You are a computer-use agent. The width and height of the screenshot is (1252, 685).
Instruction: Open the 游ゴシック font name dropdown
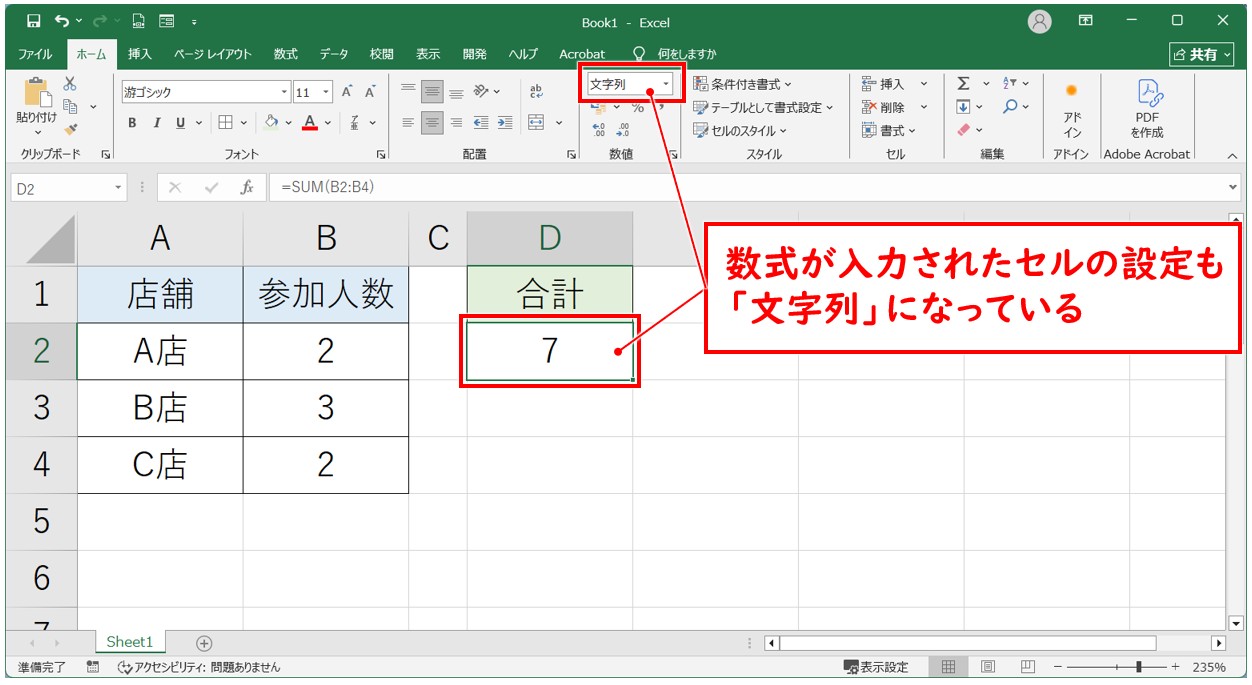(284, 92)
